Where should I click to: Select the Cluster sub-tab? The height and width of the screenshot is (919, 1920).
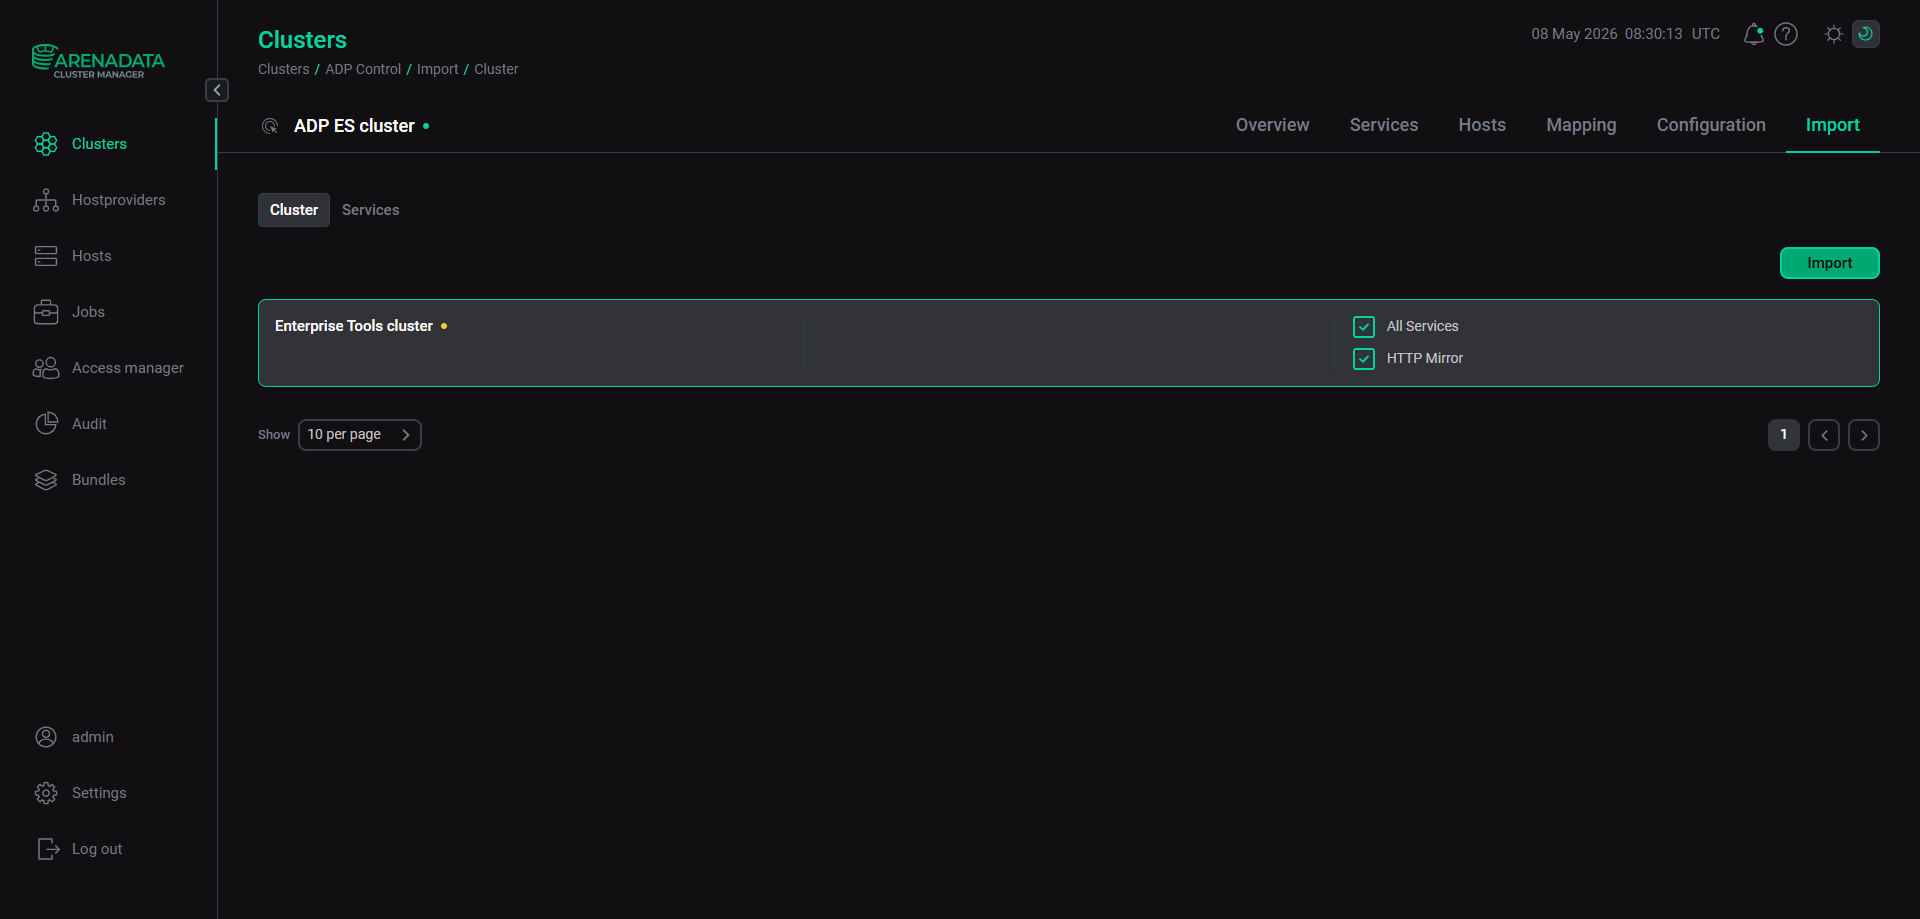click(x=294, y=210)
